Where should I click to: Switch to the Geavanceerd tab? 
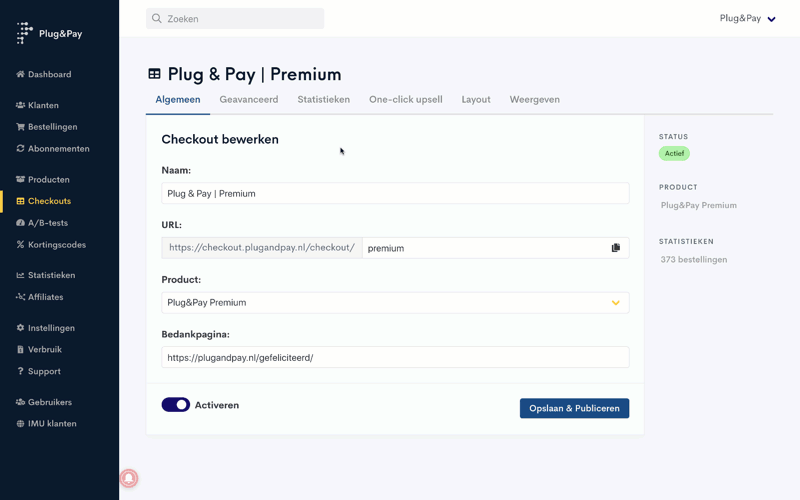pyautogui.click(x=249, y=100)
